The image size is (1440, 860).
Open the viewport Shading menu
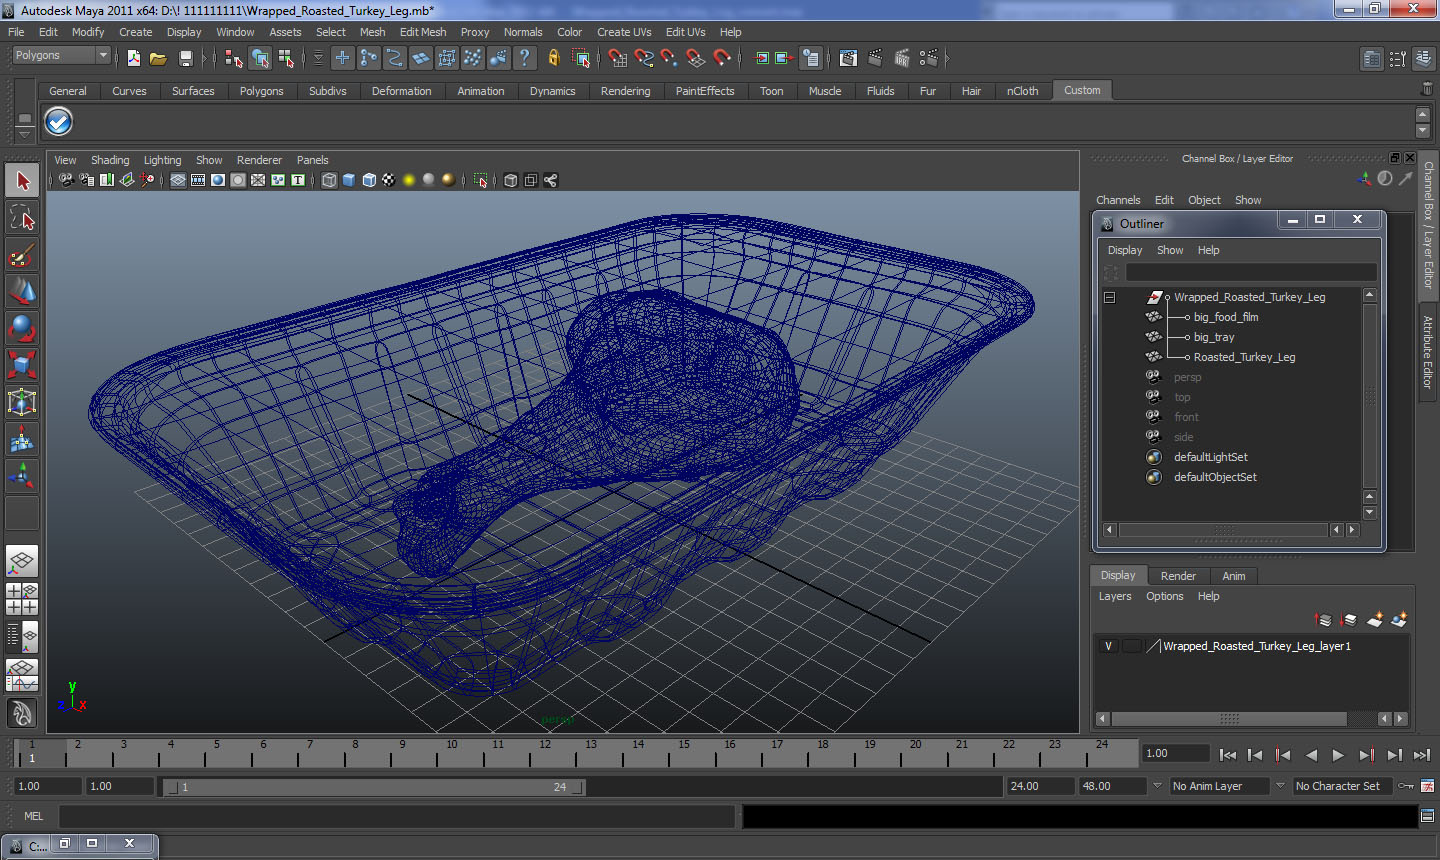110,160
